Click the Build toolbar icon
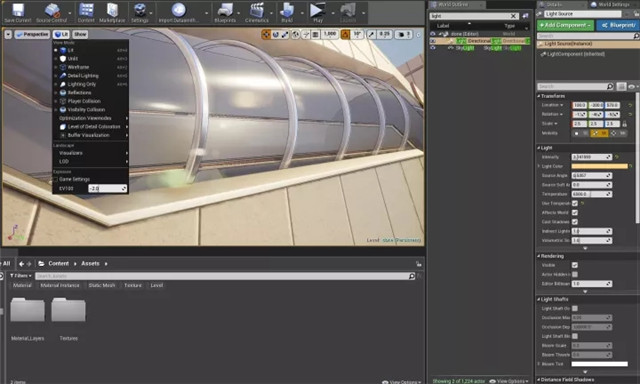 (287, 12)
